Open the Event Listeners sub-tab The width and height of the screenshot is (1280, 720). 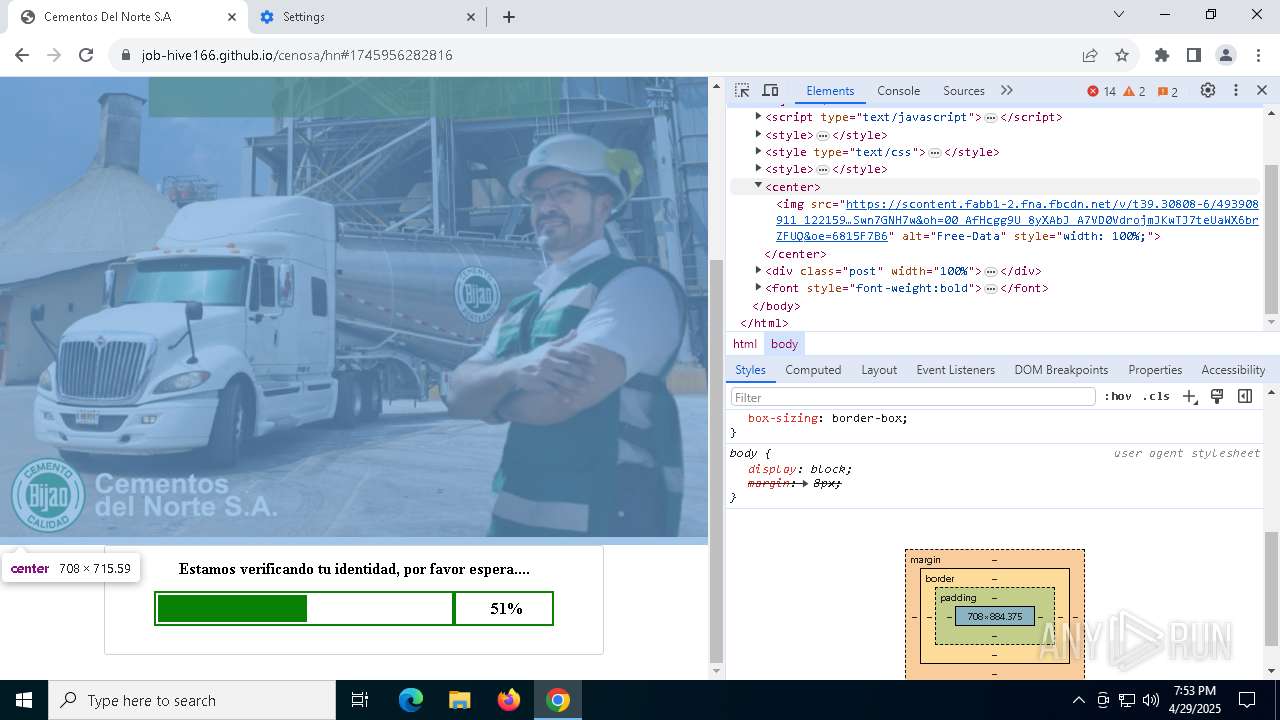point(956,370)
